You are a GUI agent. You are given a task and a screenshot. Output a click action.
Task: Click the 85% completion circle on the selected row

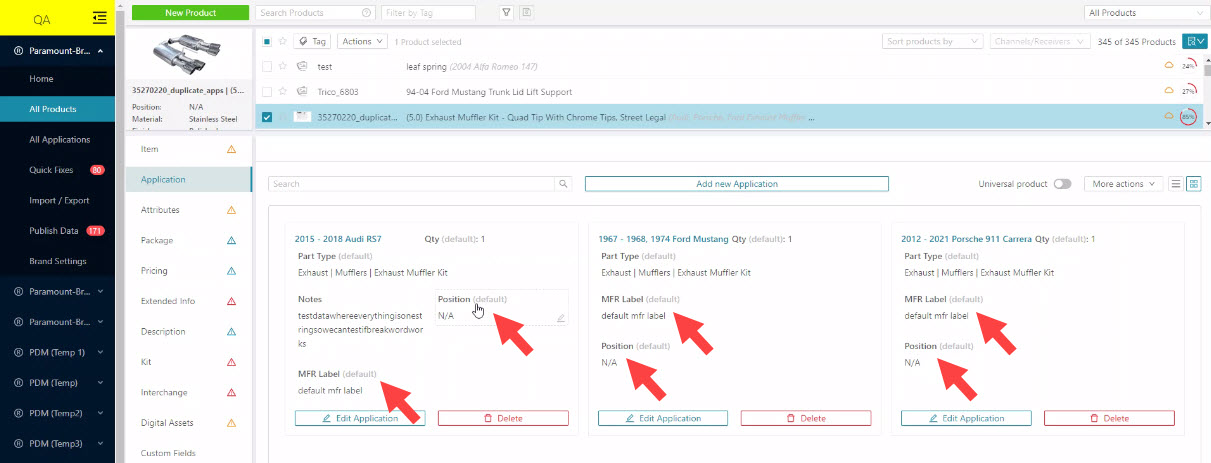click(x=1188, y=116)
